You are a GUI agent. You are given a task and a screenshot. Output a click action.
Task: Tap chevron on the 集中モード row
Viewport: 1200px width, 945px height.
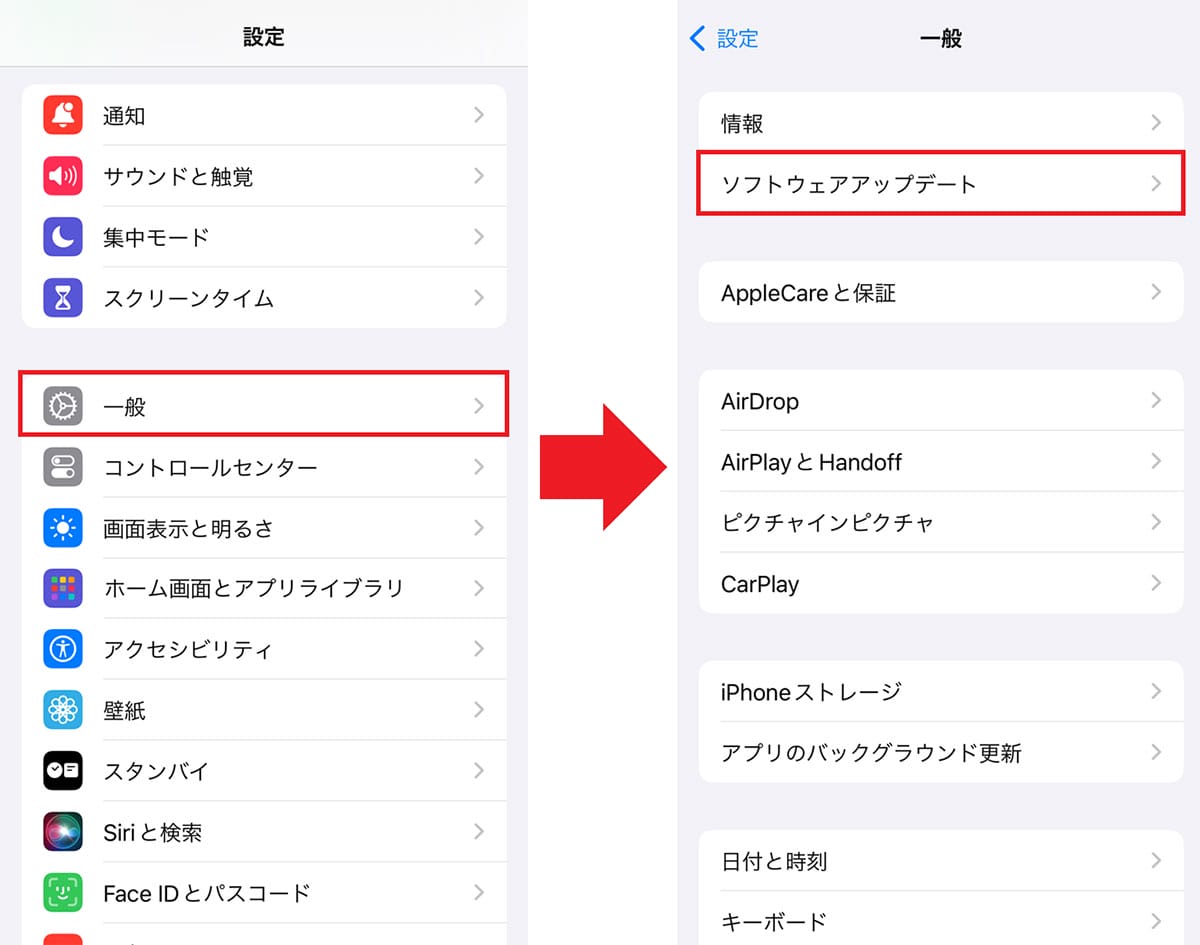(x=479, y=237)
